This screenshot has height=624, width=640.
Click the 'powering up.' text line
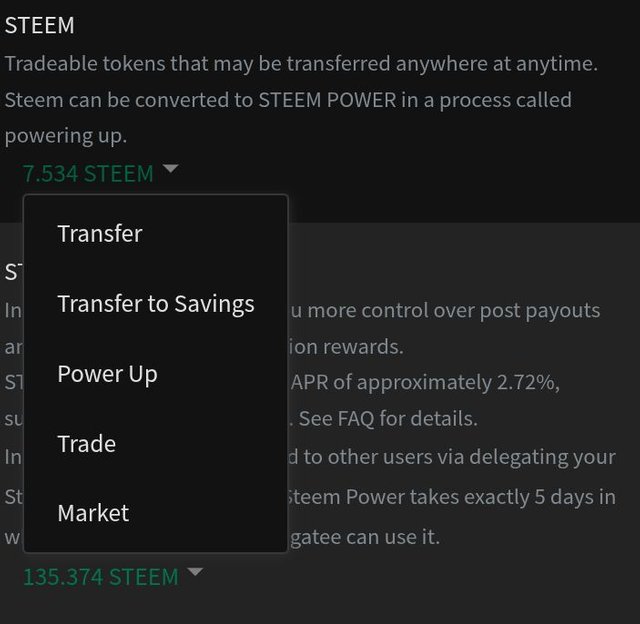pos(66,136)
